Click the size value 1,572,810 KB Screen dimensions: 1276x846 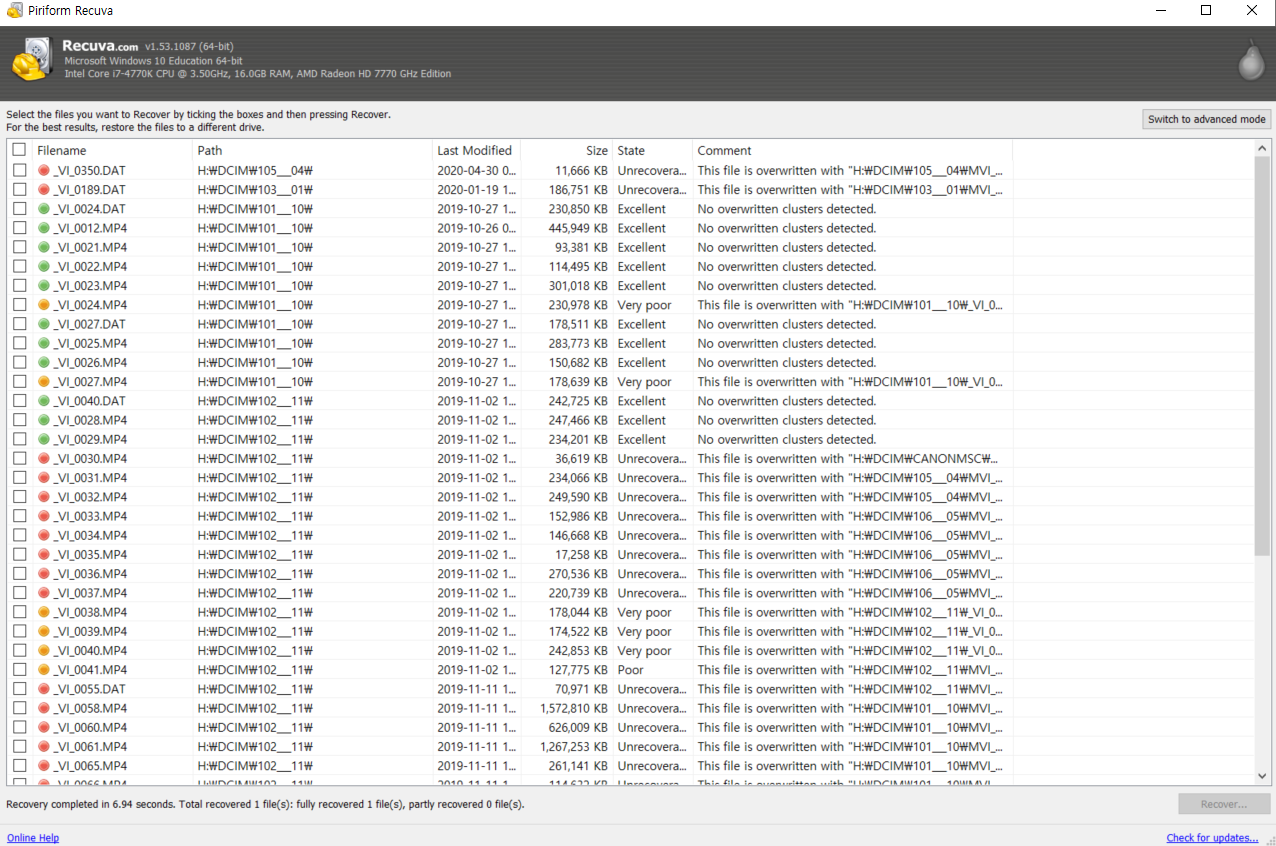[573, 708]
